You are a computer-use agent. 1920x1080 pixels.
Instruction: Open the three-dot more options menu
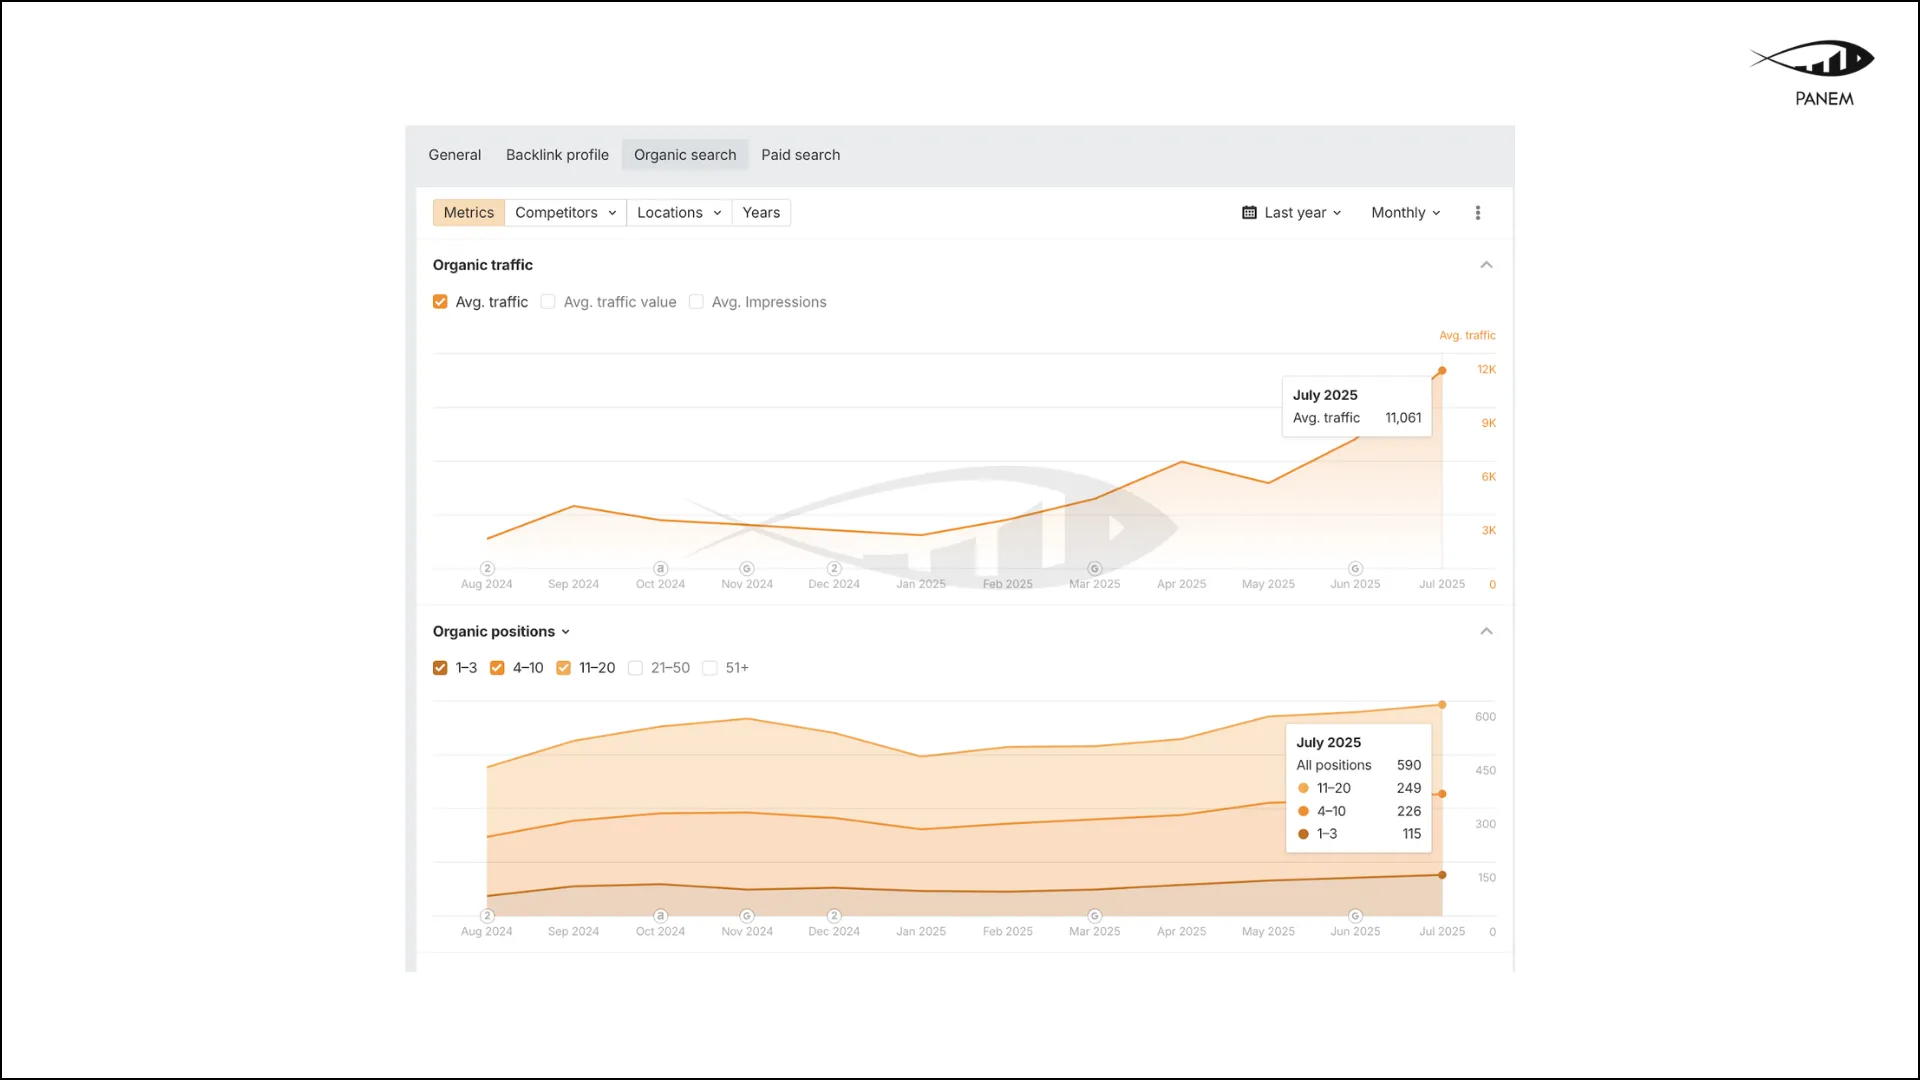click(1477, 213)
